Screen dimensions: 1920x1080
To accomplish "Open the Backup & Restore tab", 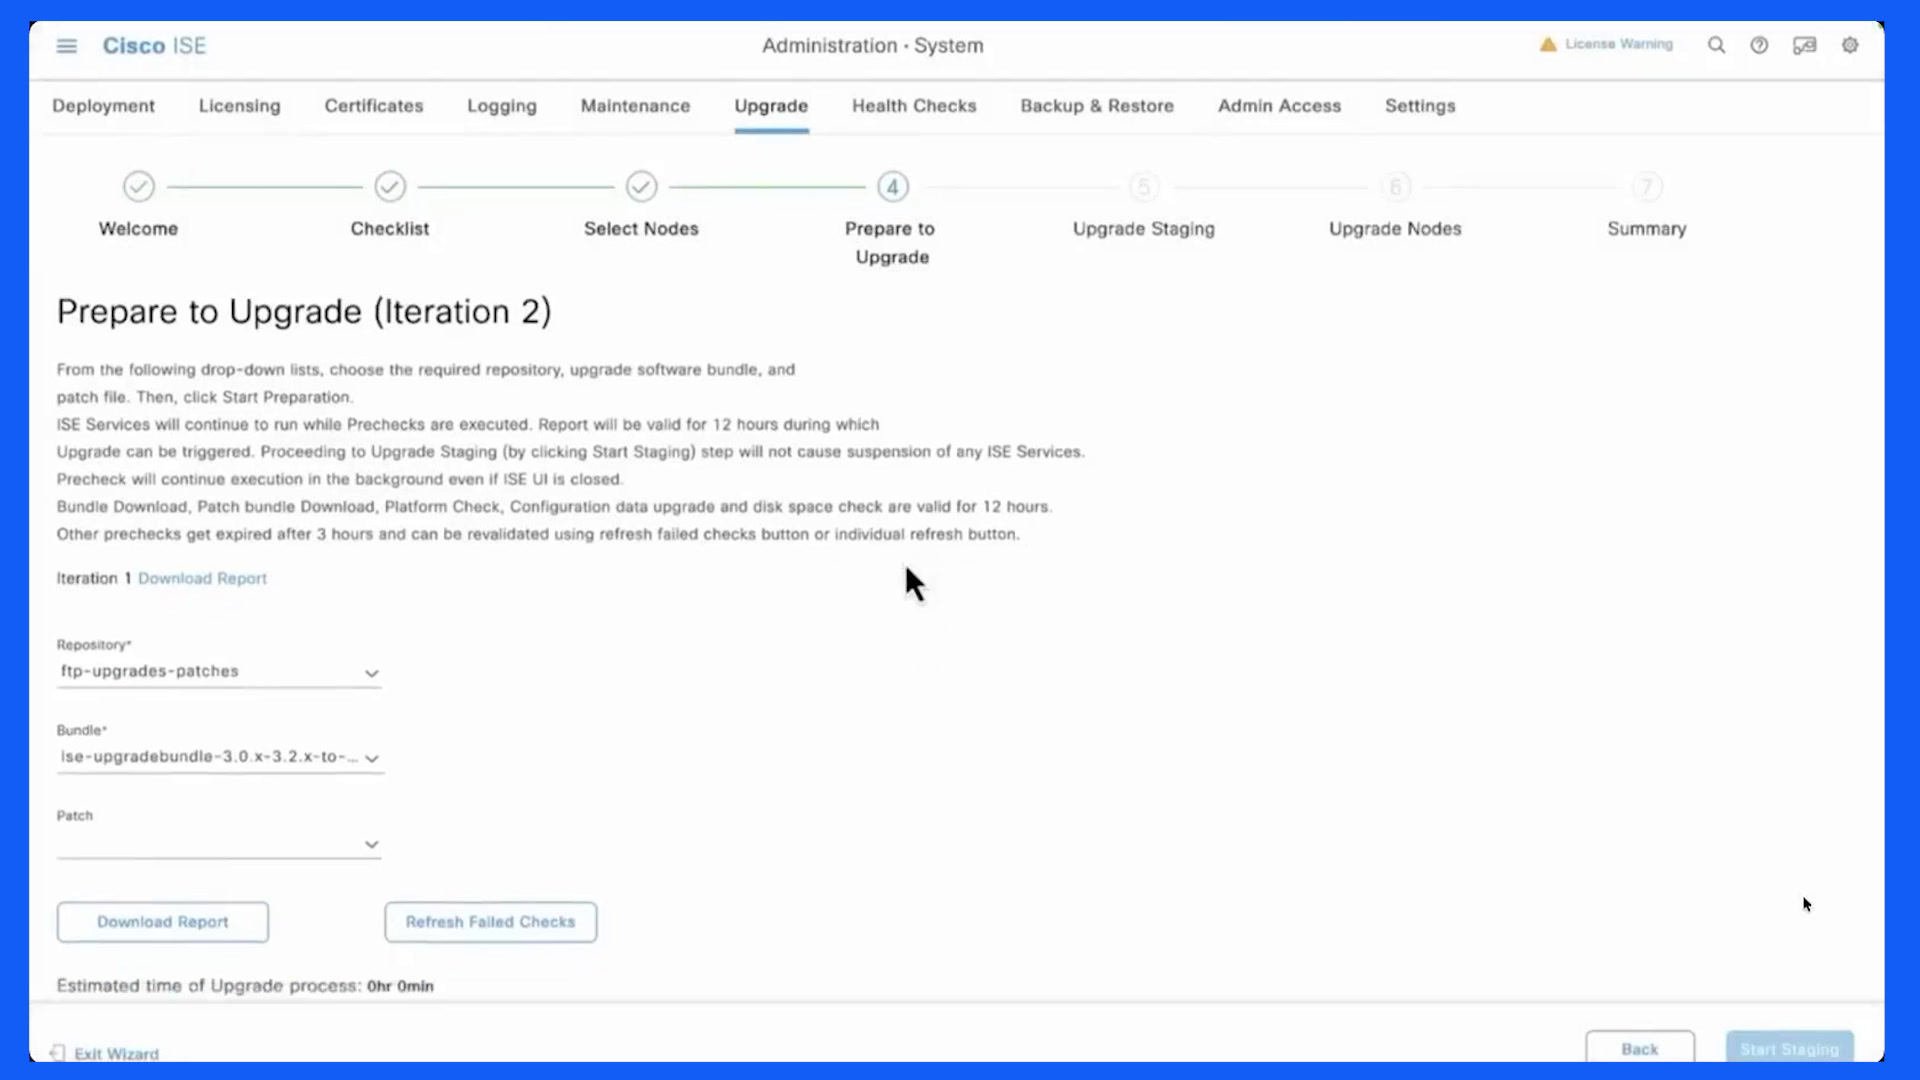I will [x=1097, y=106].
